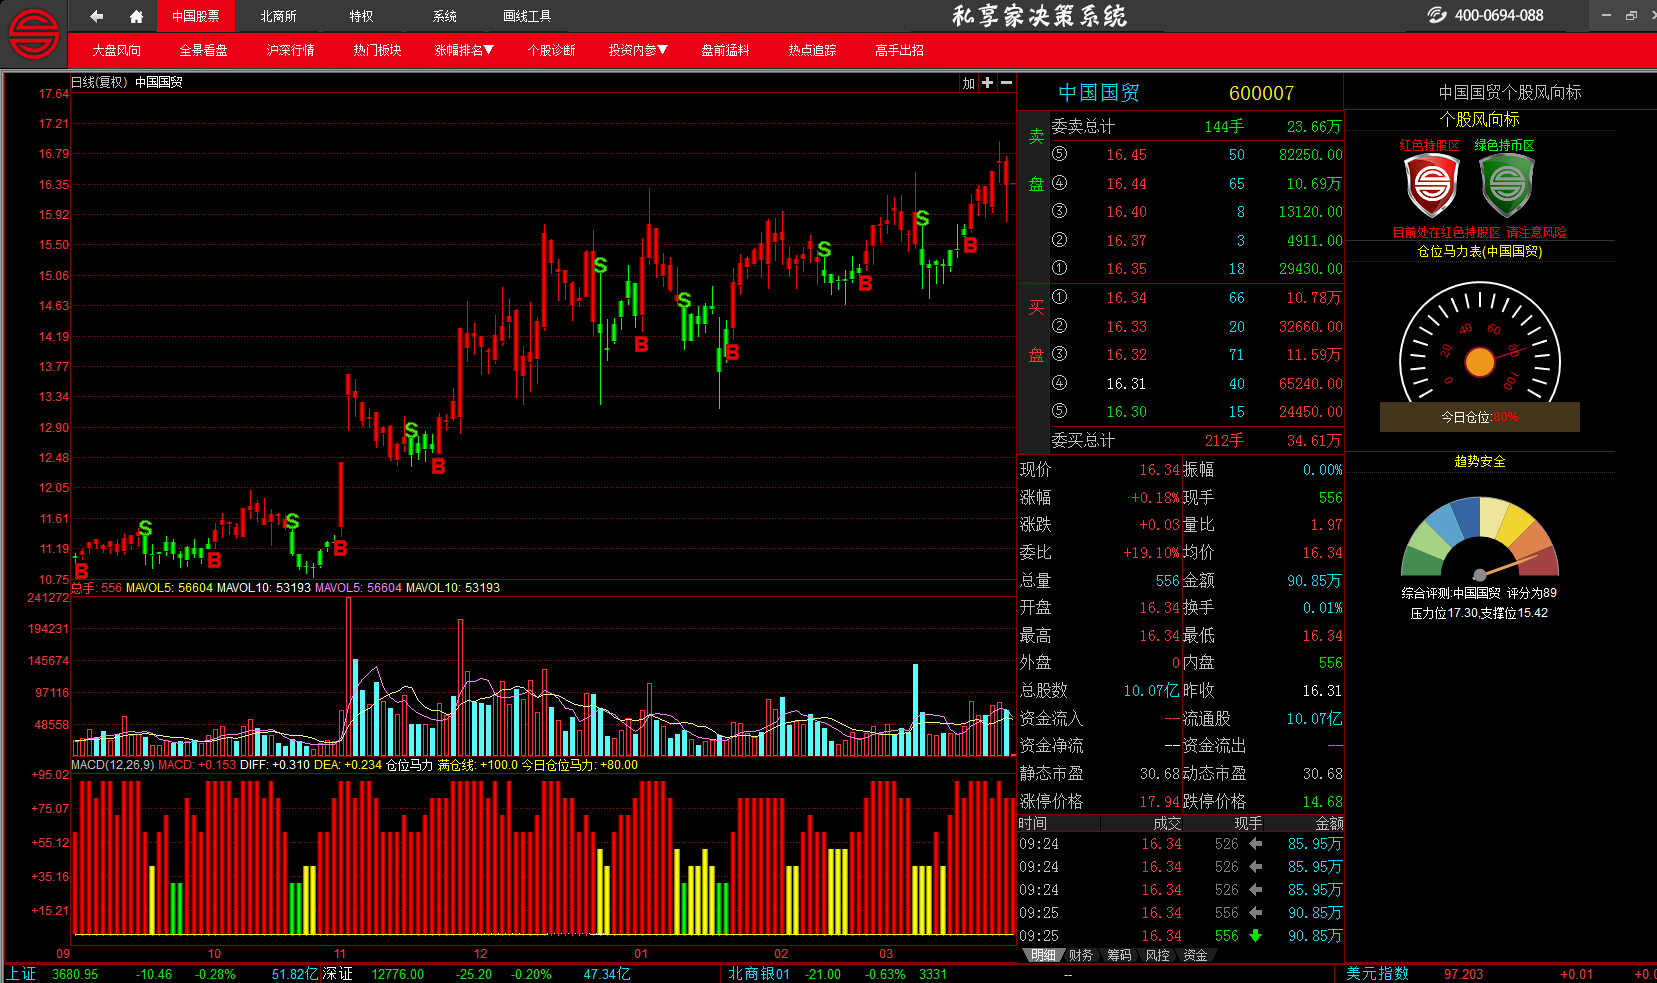This screenshot has height=983, width=1657.
Task: Click the green down arrow in last trade row
Action: pyautogui.click(x=1255, y=936)
